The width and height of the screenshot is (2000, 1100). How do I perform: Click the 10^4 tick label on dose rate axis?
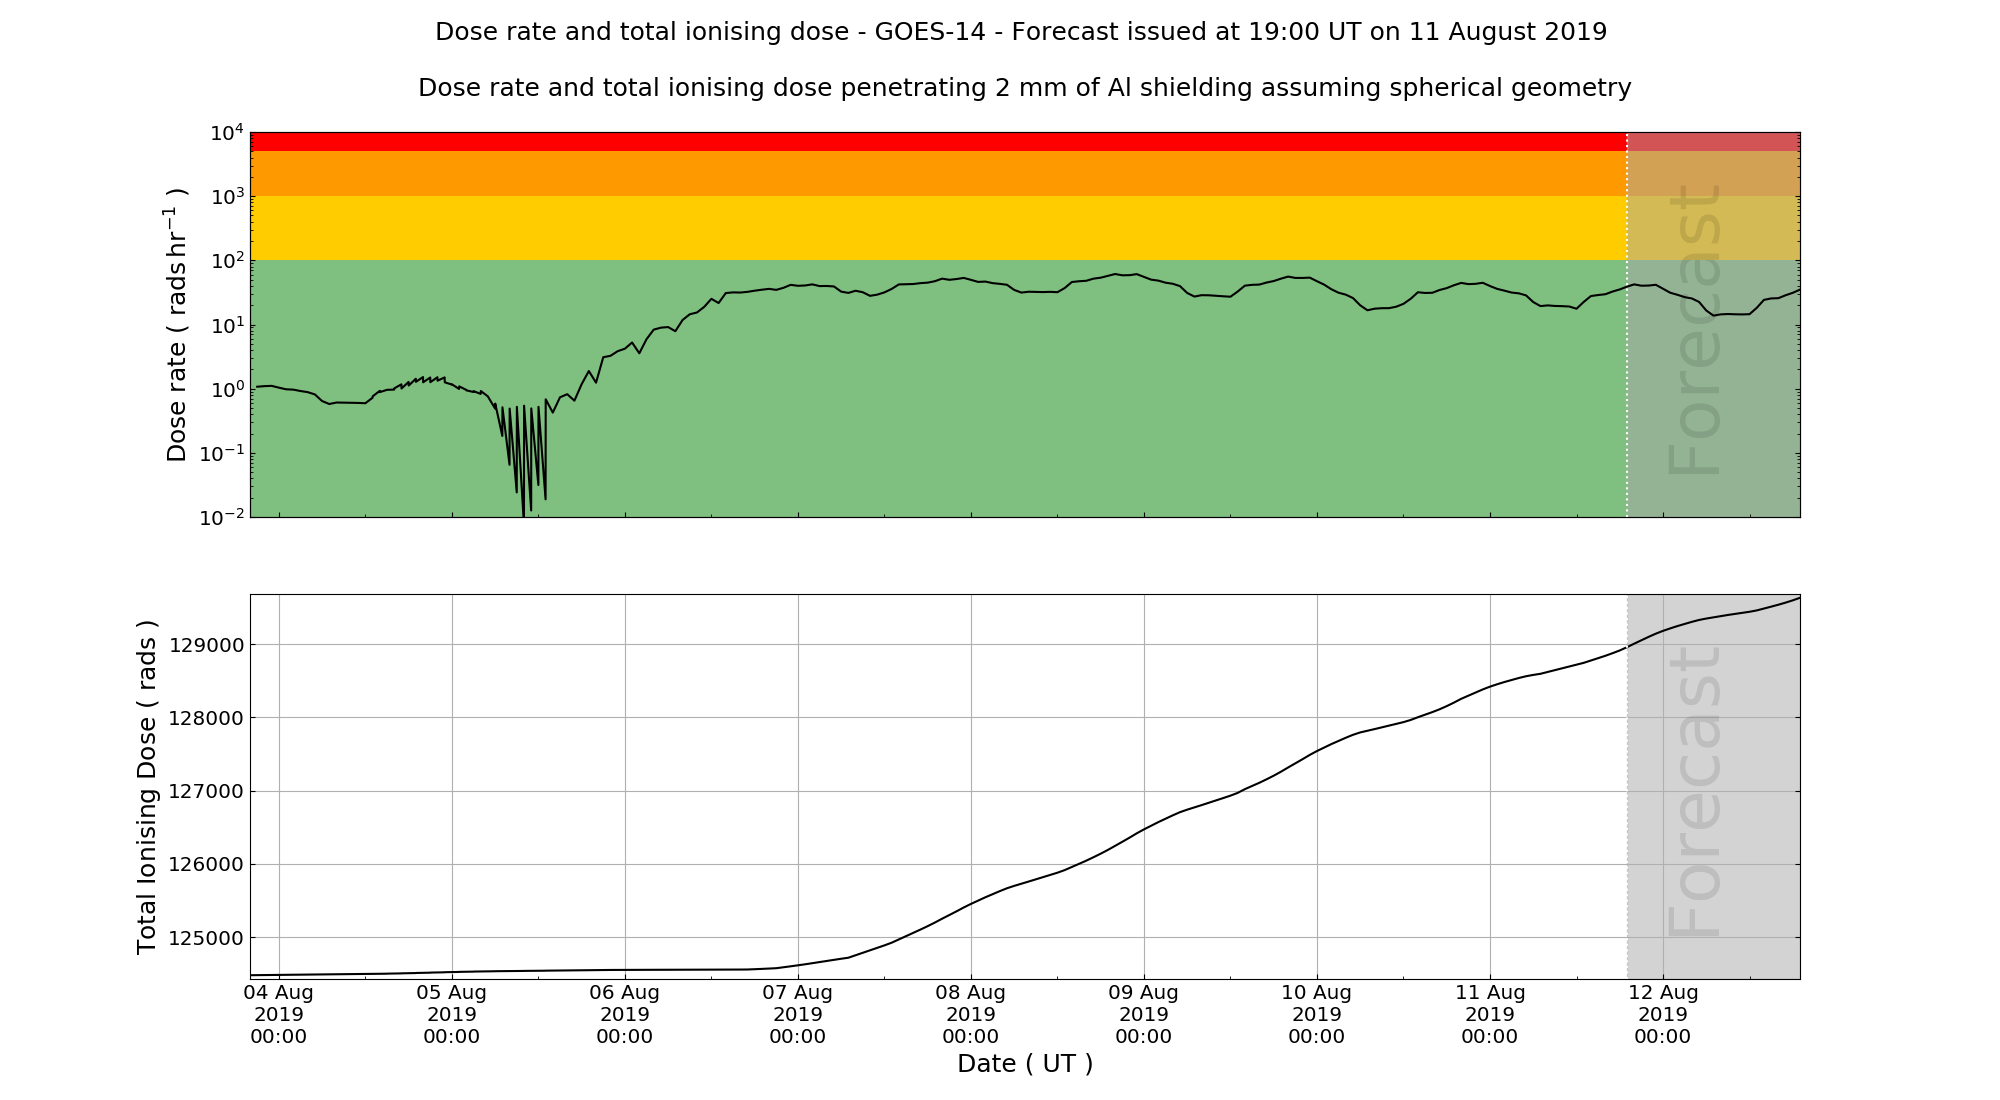click(226, 133)
